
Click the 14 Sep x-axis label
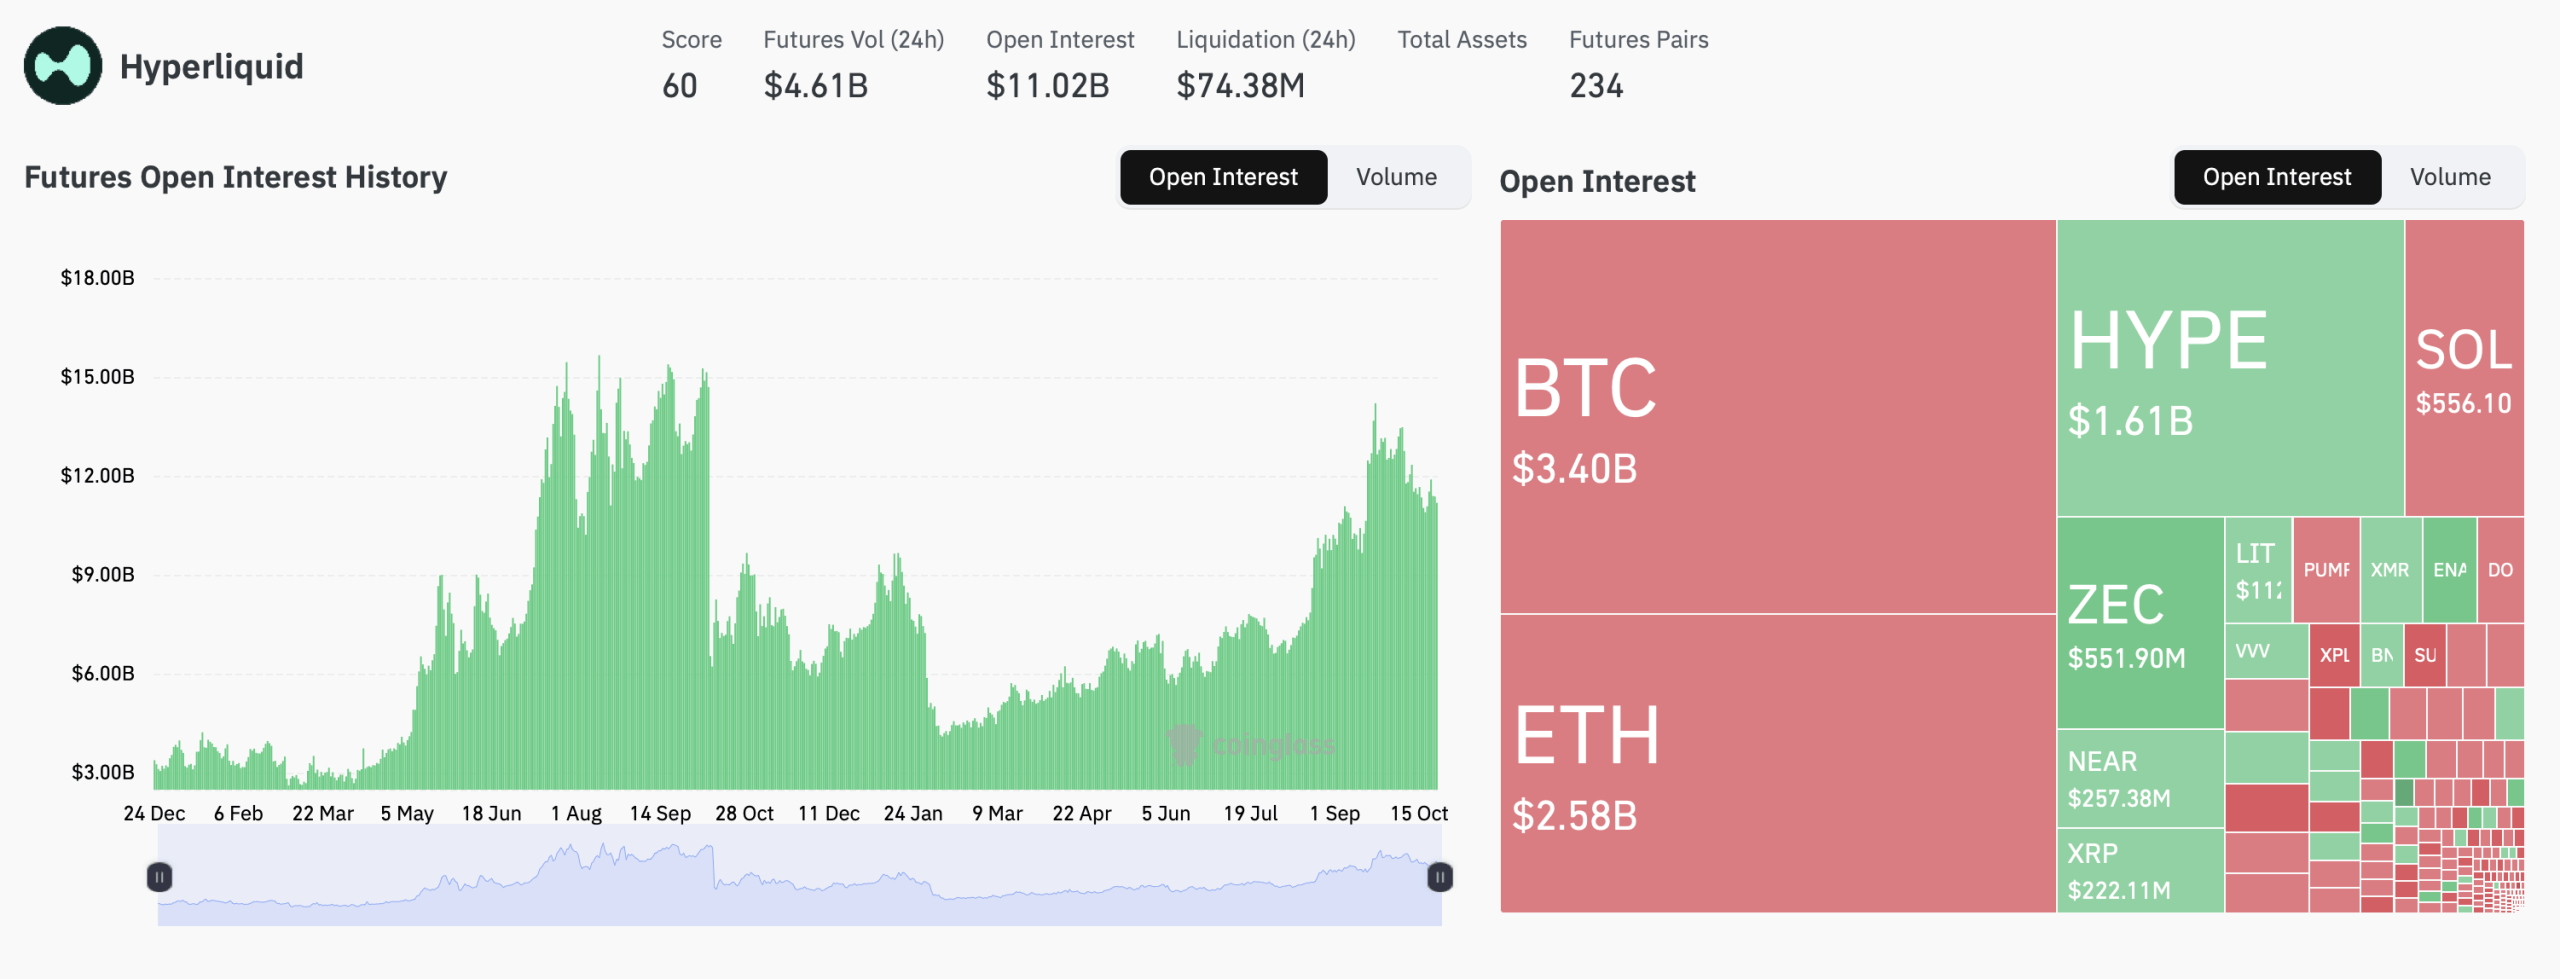[660, 814]
